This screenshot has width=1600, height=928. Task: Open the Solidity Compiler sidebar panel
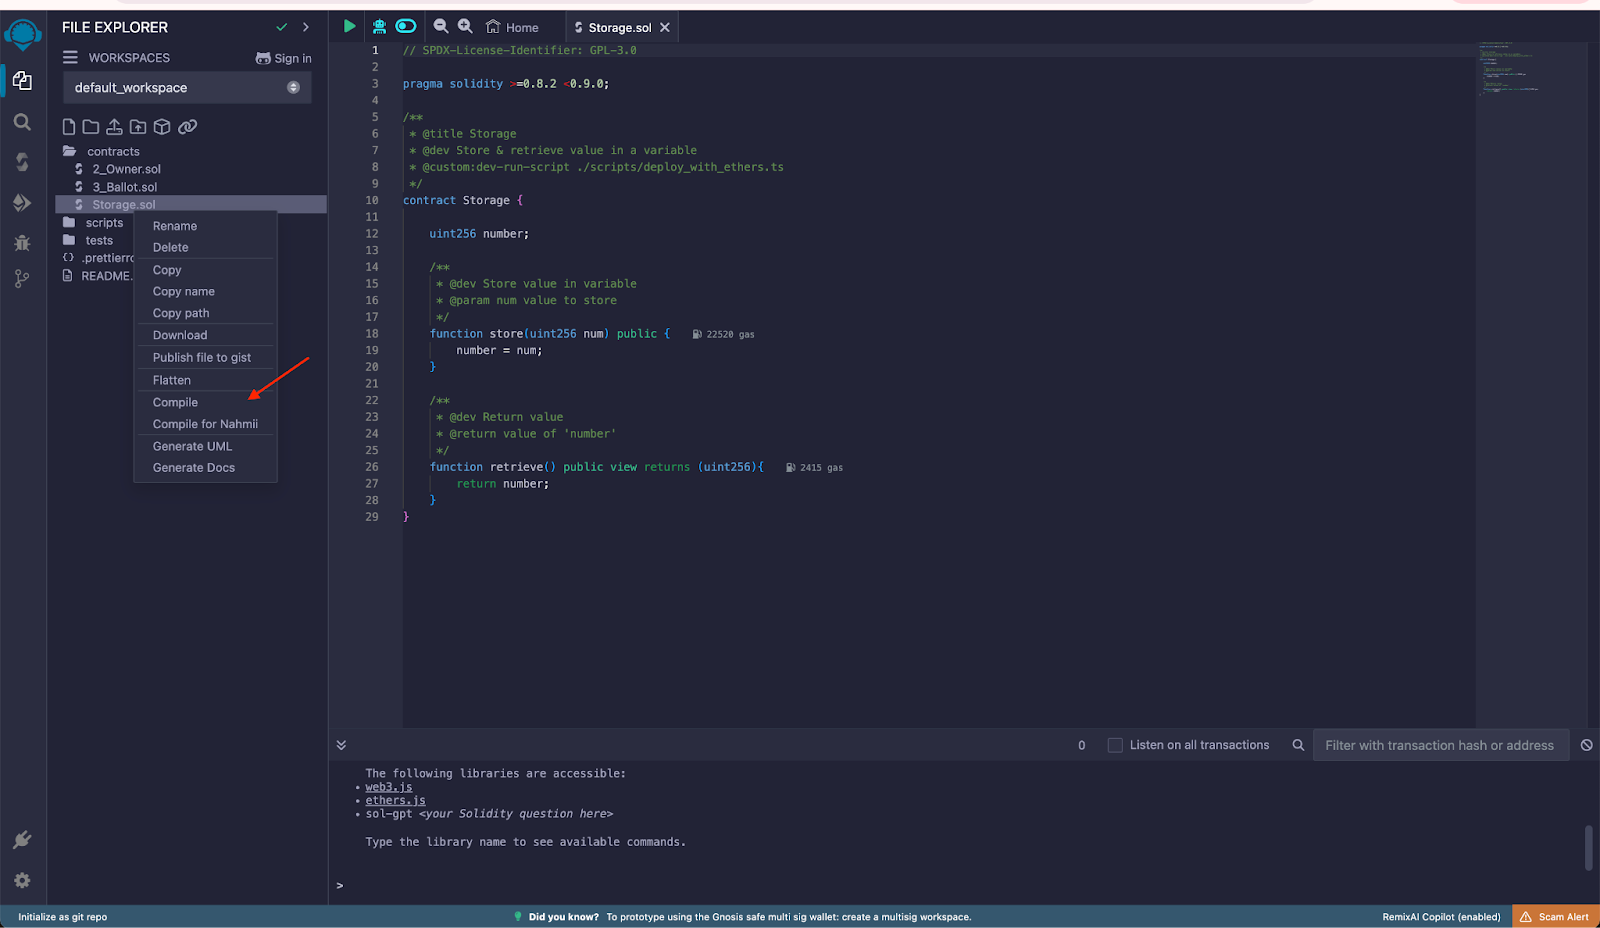click(x=22, y=161)
